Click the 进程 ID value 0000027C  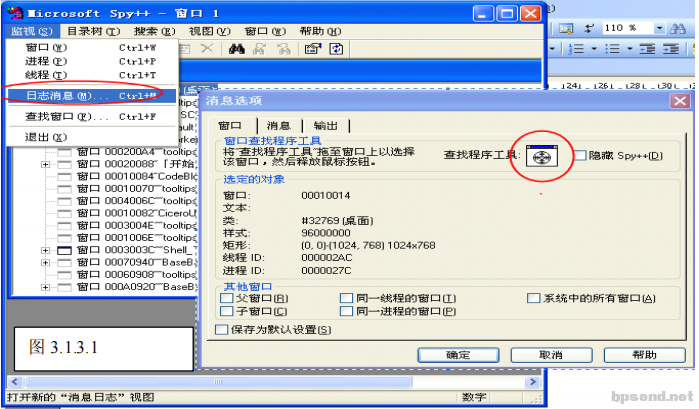click(326, 270)
